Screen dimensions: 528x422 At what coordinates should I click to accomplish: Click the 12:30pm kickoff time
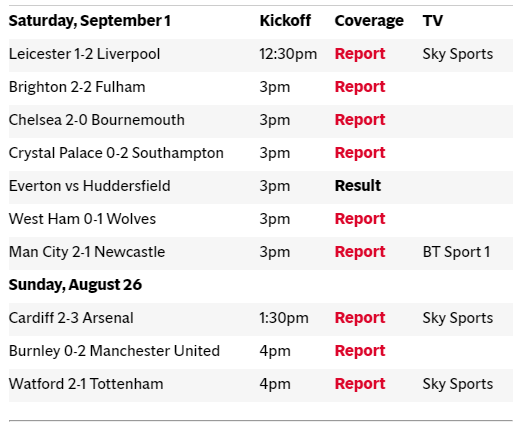coord(288,54)
